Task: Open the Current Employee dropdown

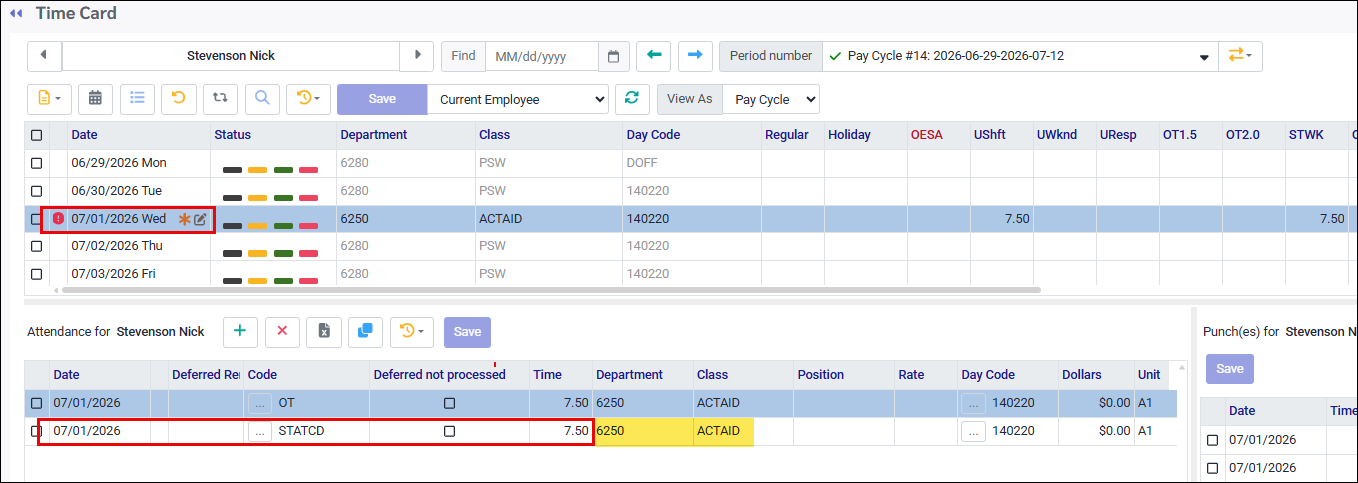Action: tap(518, 99)
